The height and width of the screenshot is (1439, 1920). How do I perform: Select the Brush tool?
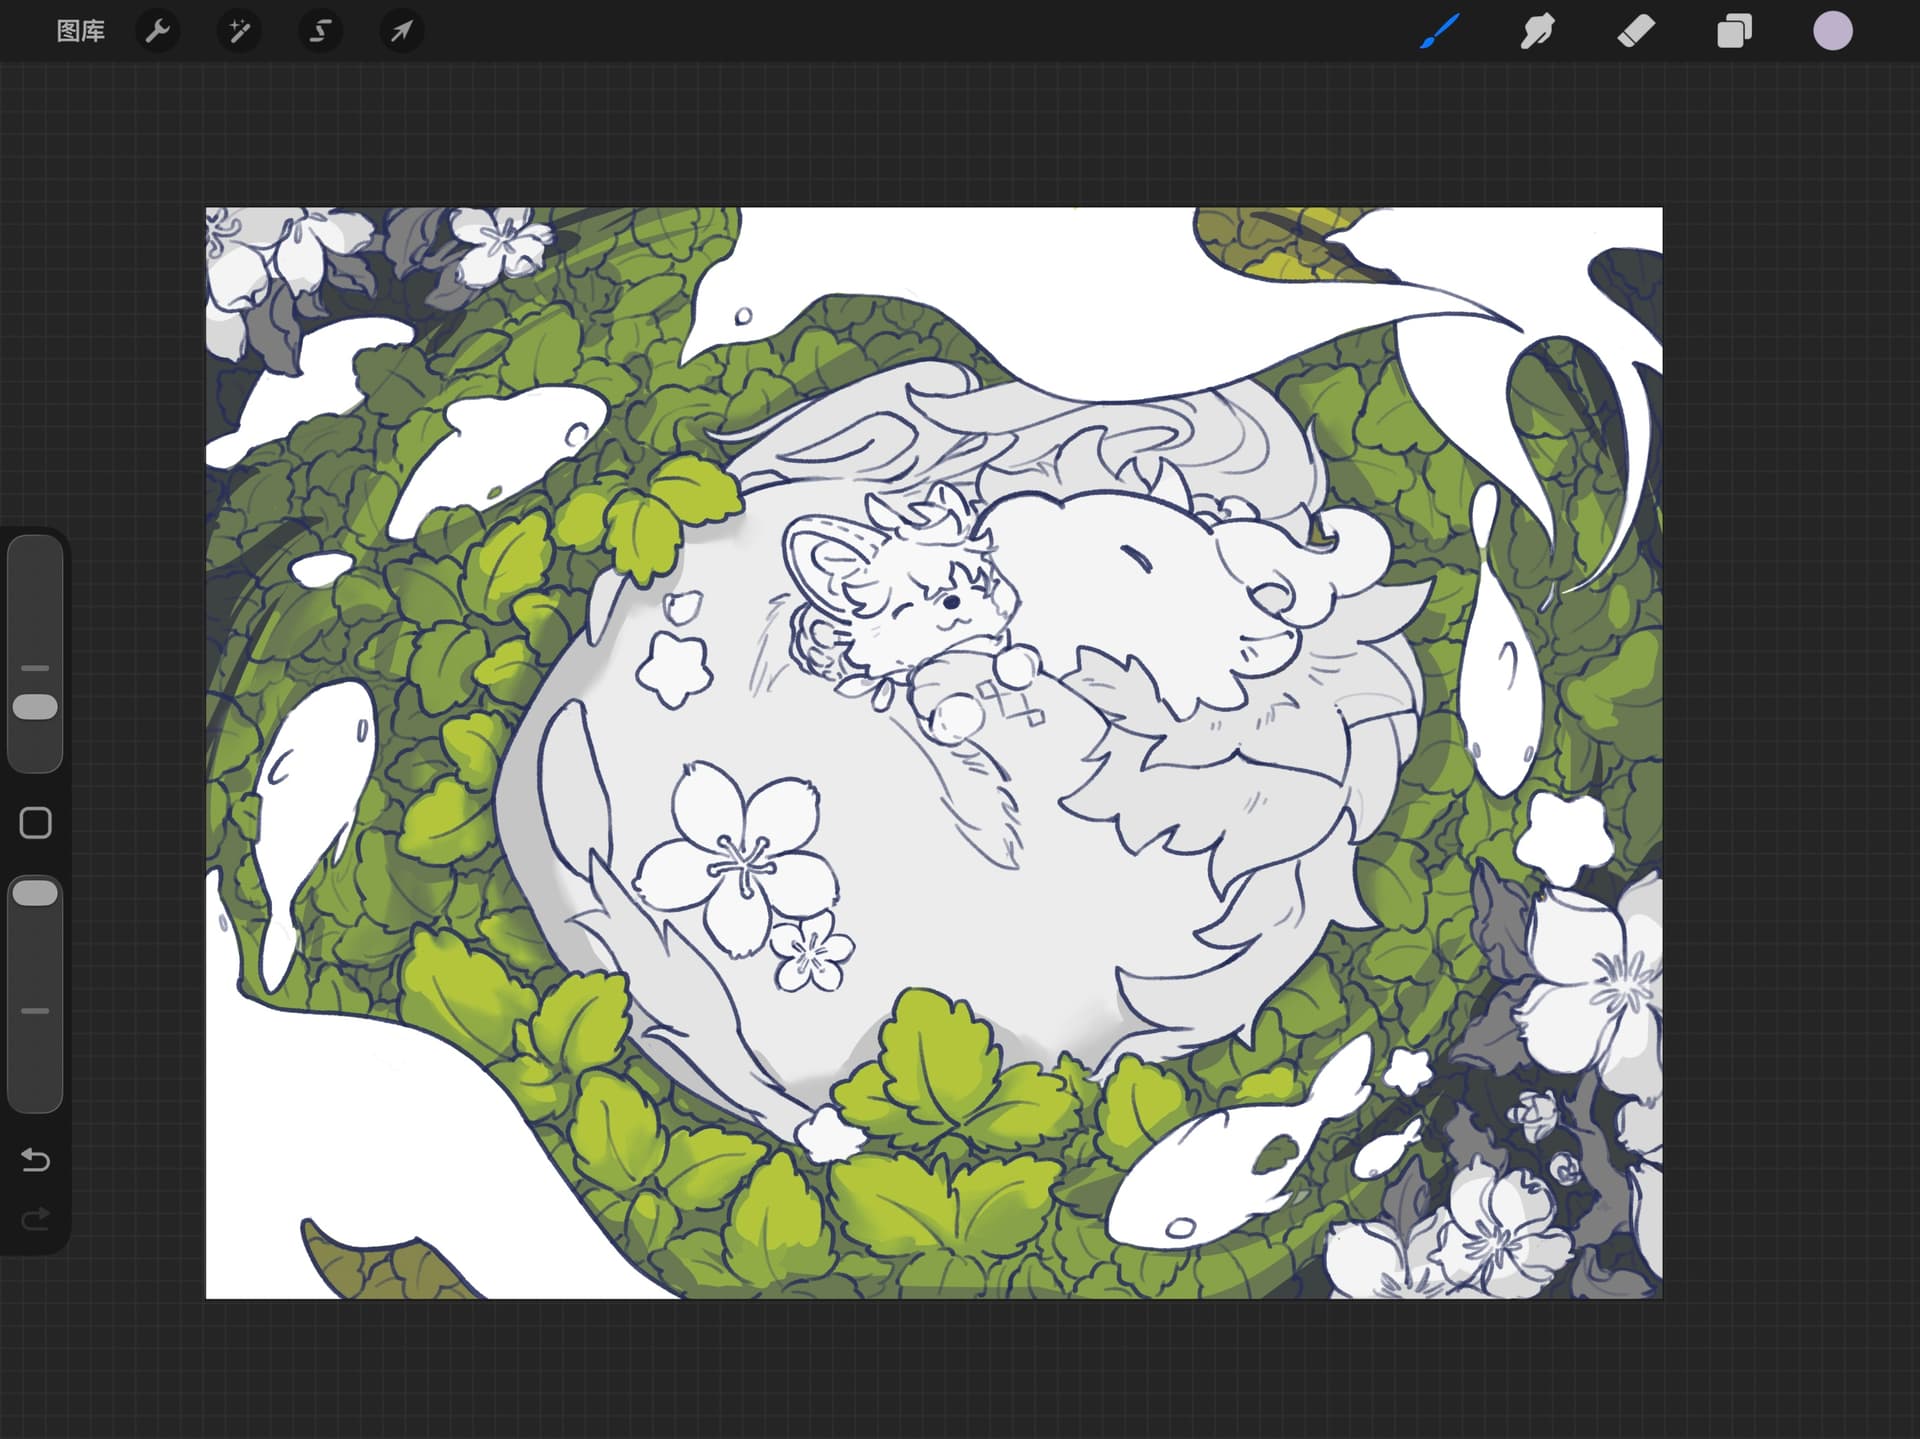coord(1440,31)
